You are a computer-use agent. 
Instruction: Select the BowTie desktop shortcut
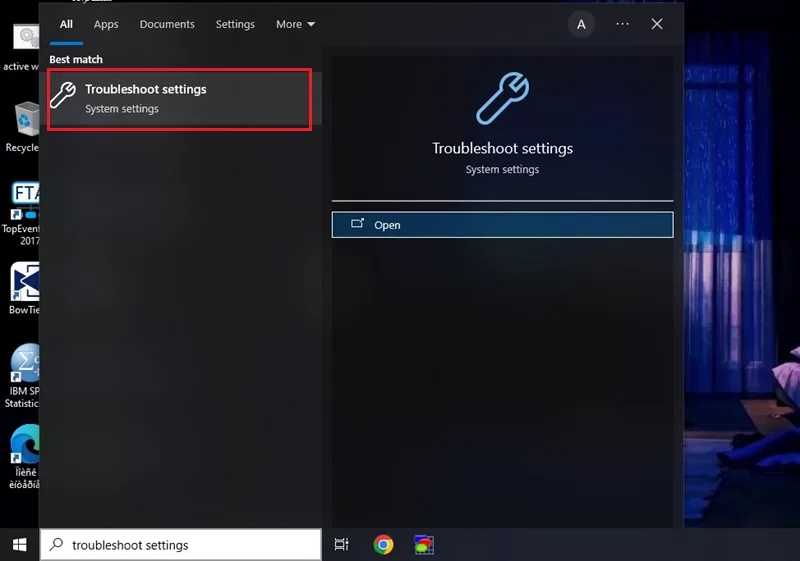(23, 288)
